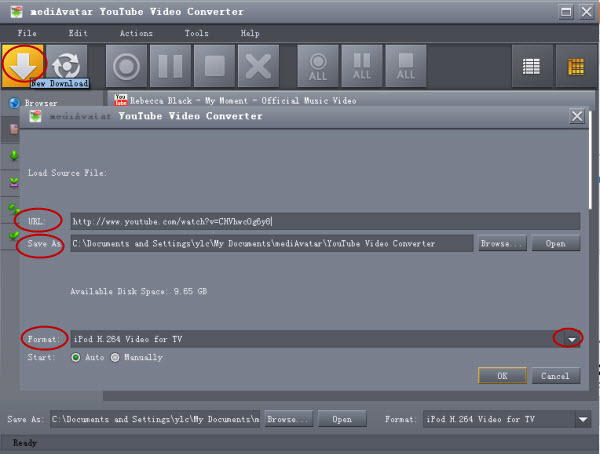The height and width of the screenshot is (454, 600).
Task: Open the Edit menu
Action: (x=78, y=33)
